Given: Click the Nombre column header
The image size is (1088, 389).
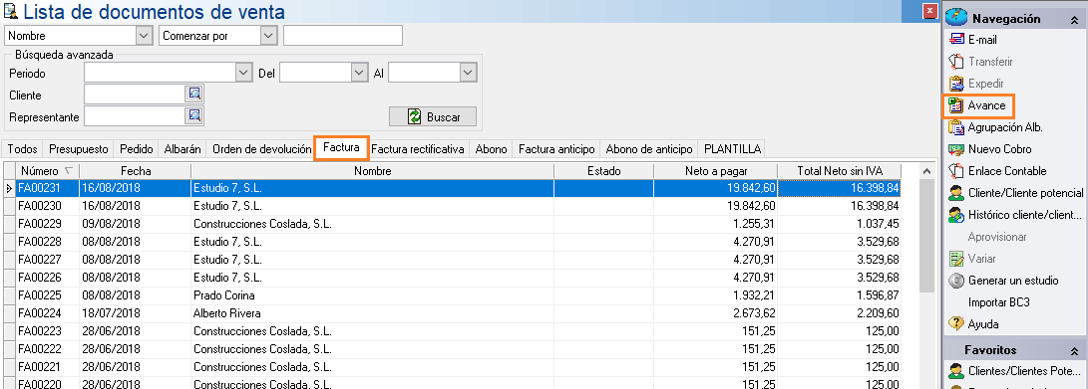Looking at the screenshot, I should click(x=372, y=171).
